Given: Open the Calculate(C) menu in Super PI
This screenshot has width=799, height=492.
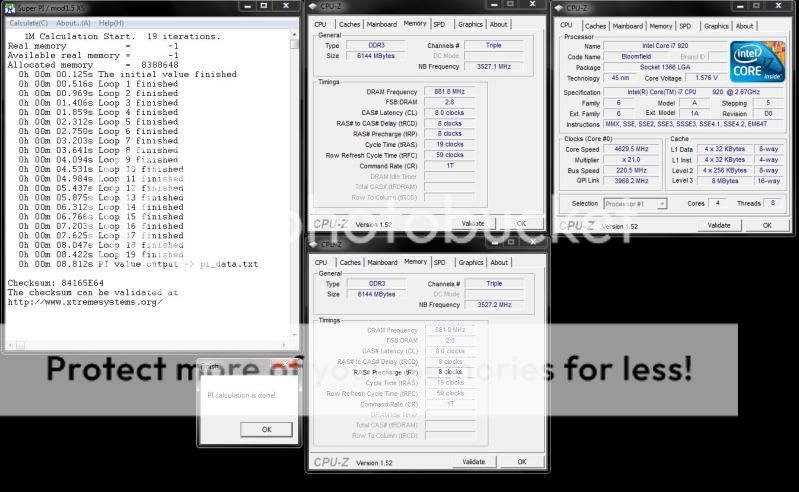Looking at the screenshot, I should pos(29,23).
